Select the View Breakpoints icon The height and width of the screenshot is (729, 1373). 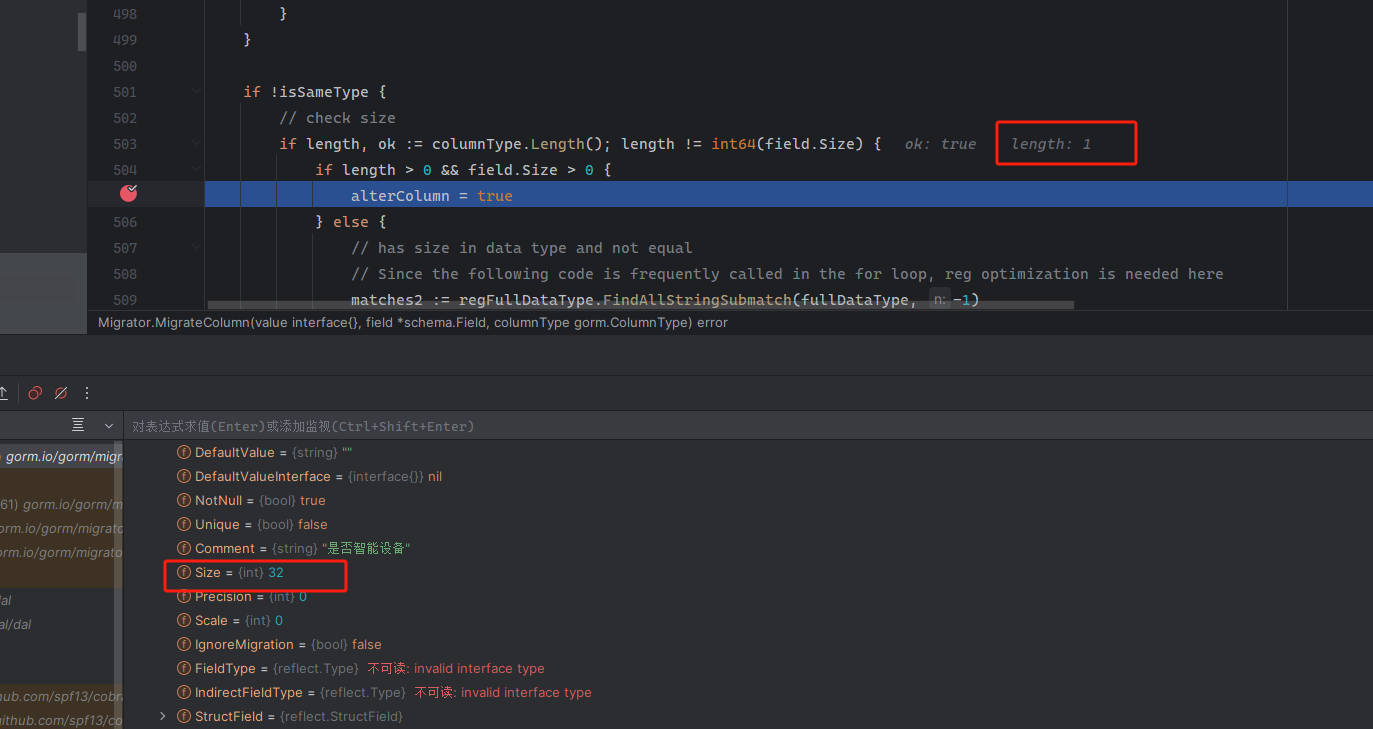(35, 393)
